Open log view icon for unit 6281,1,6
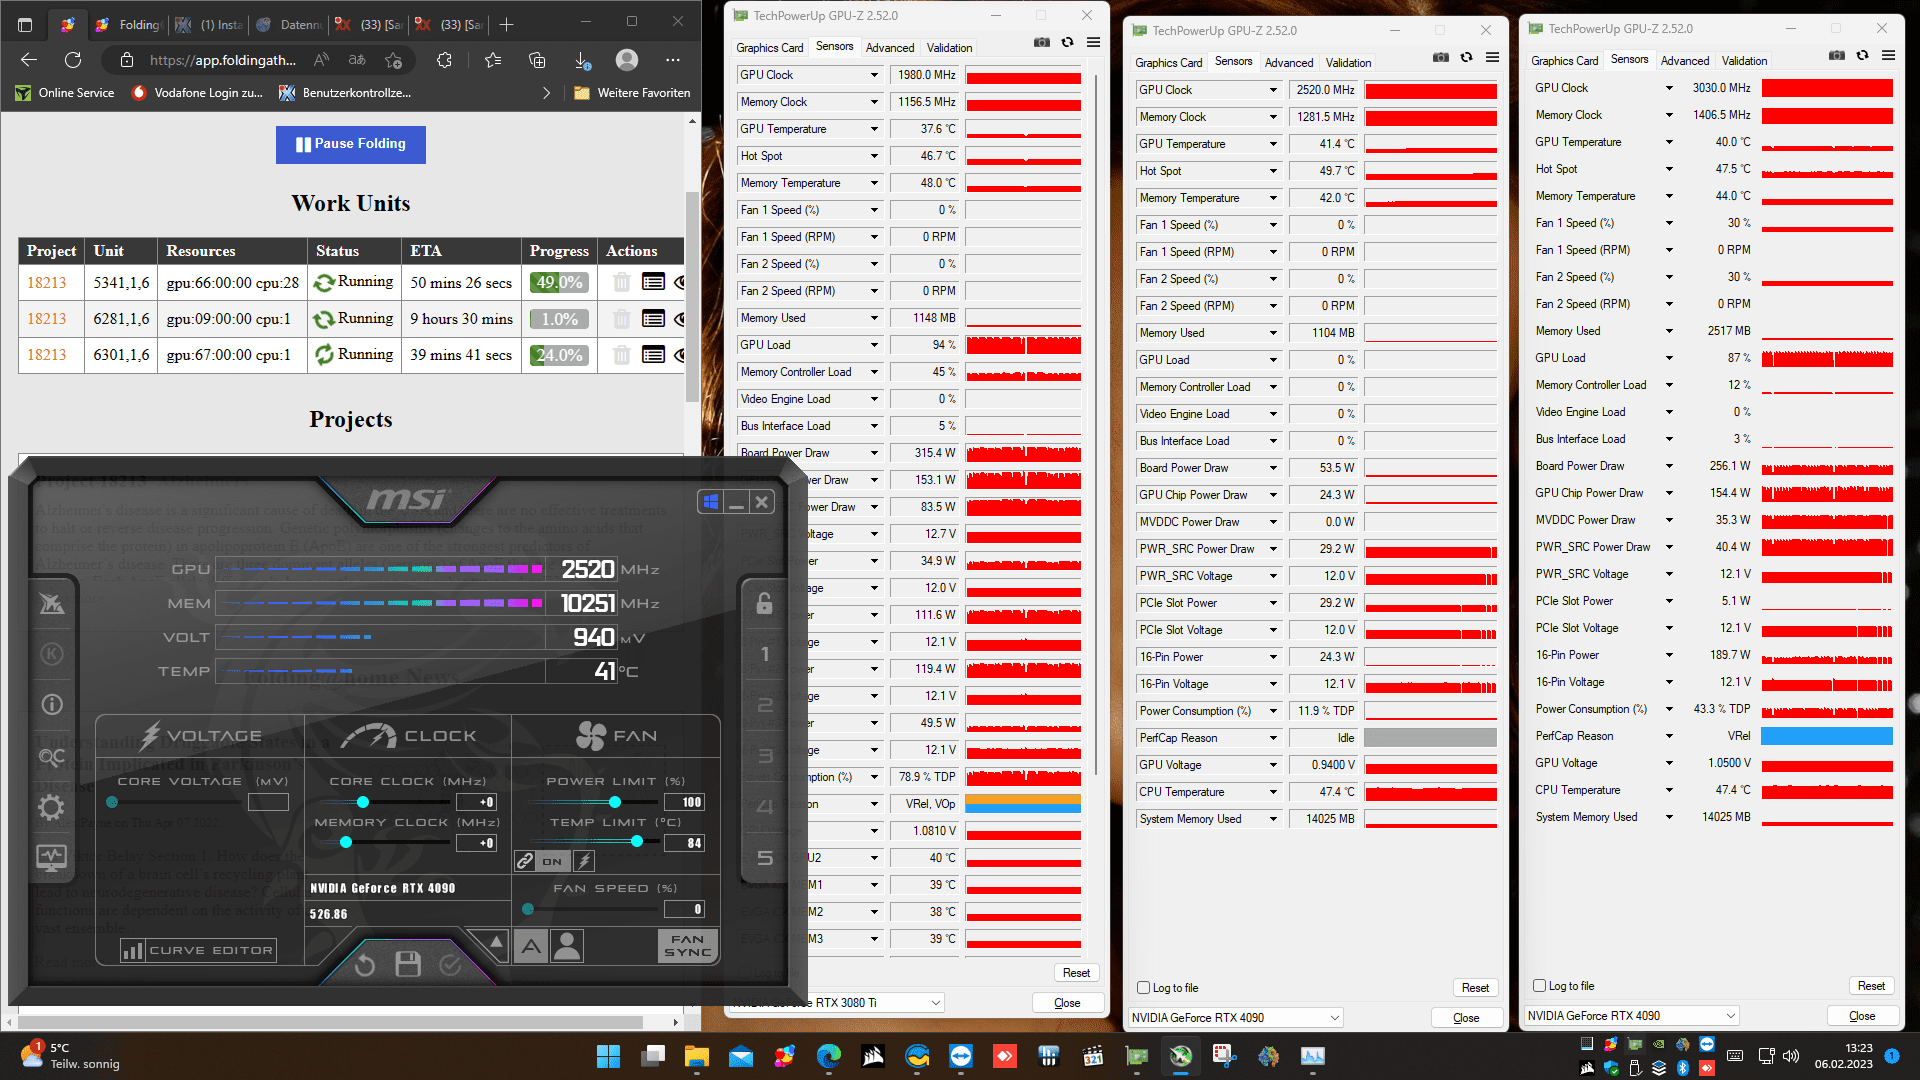The height and width of the screenshot is (1080, 1920). point(653,318)
